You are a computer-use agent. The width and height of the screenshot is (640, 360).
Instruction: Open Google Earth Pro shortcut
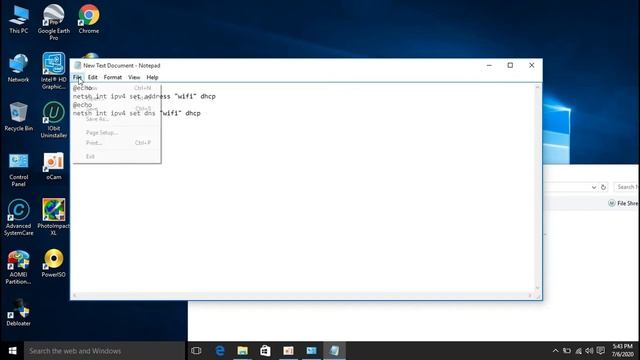coord(53,22)
